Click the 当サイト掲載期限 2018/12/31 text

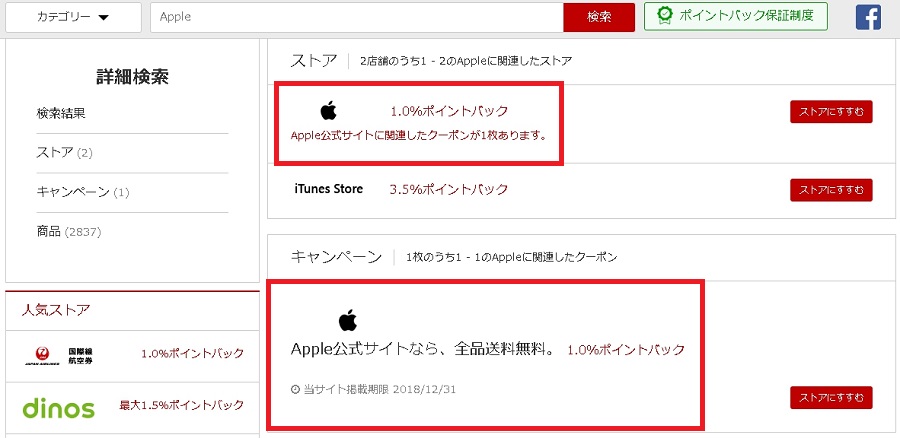point(379,389)
